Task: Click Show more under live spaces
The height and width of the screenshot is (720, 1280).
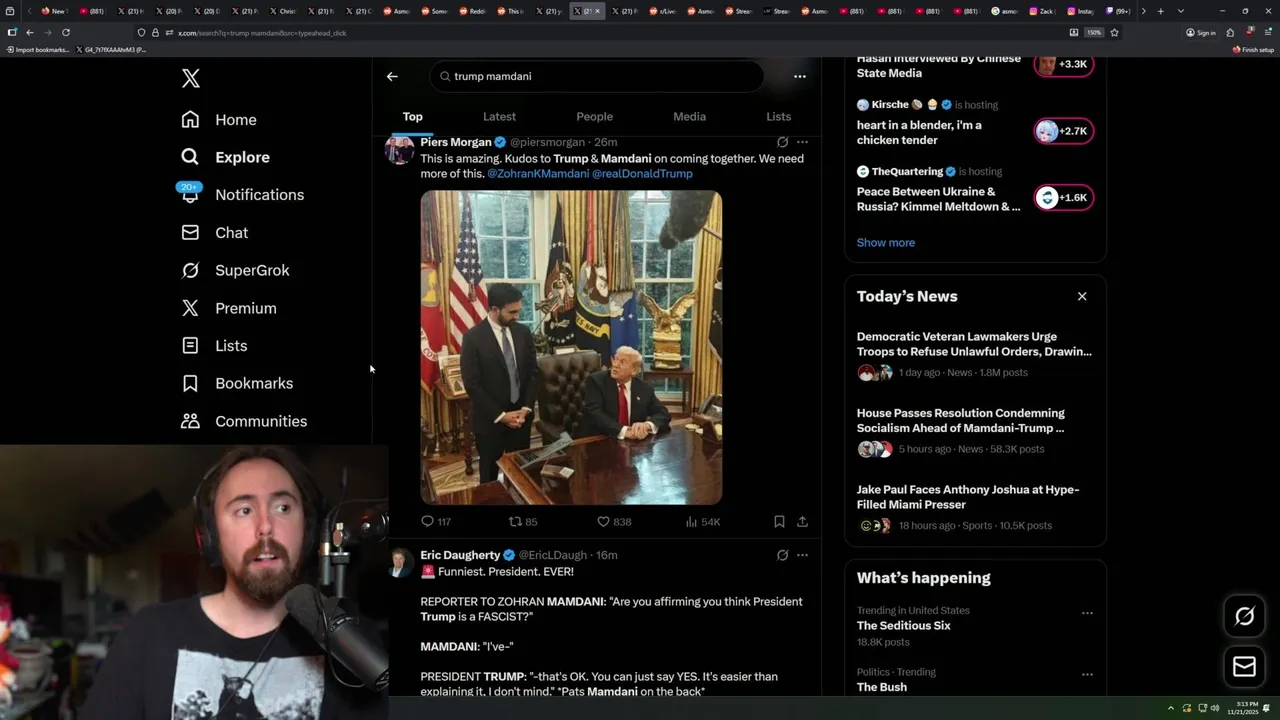Action: point(885,243)
